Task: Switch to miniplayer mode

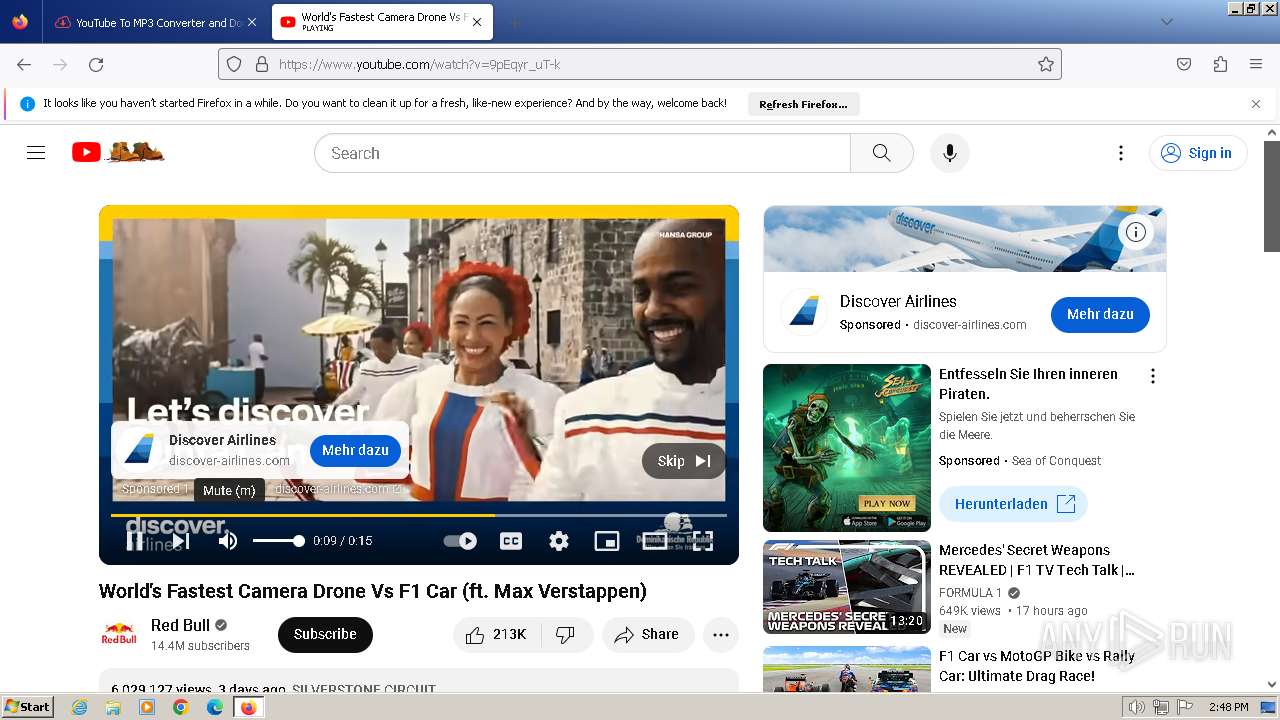Action: (x=607, y=541)
